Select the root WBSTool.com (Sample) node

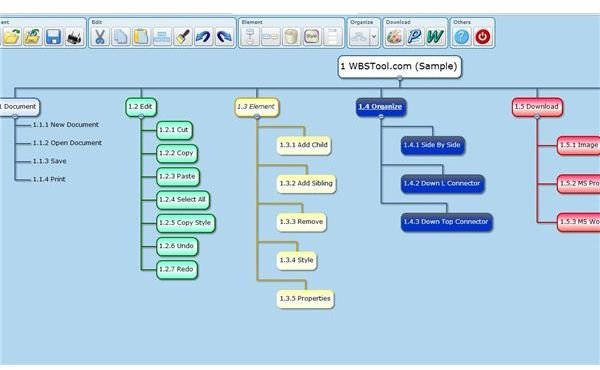(x=399, y=67)
